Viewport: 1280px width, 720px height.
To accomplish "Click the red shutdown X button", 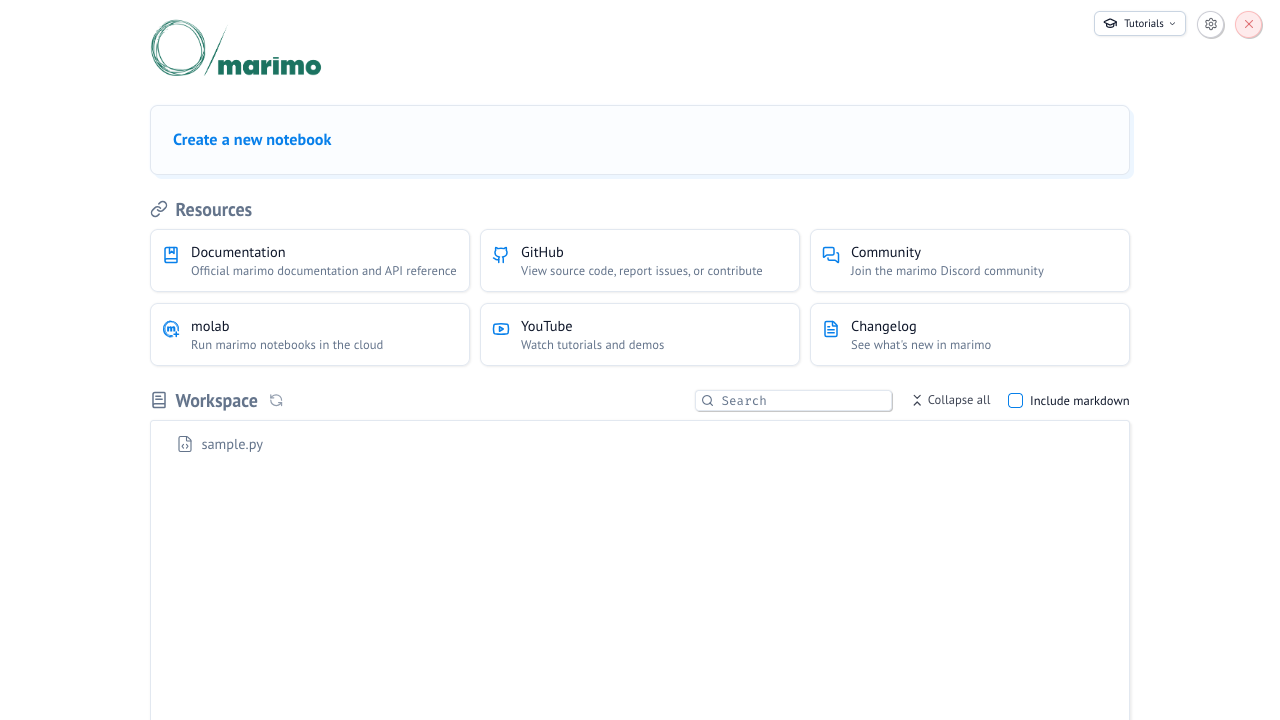I will click(x=1248, y=24).
